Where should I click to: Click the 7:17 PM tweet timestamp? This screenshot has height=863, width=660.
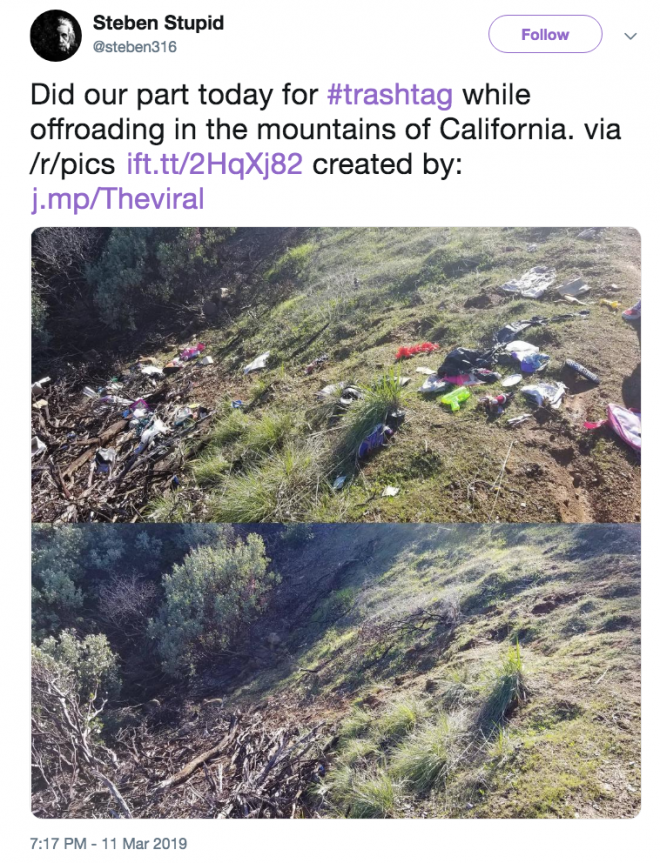tap(62, 844)
